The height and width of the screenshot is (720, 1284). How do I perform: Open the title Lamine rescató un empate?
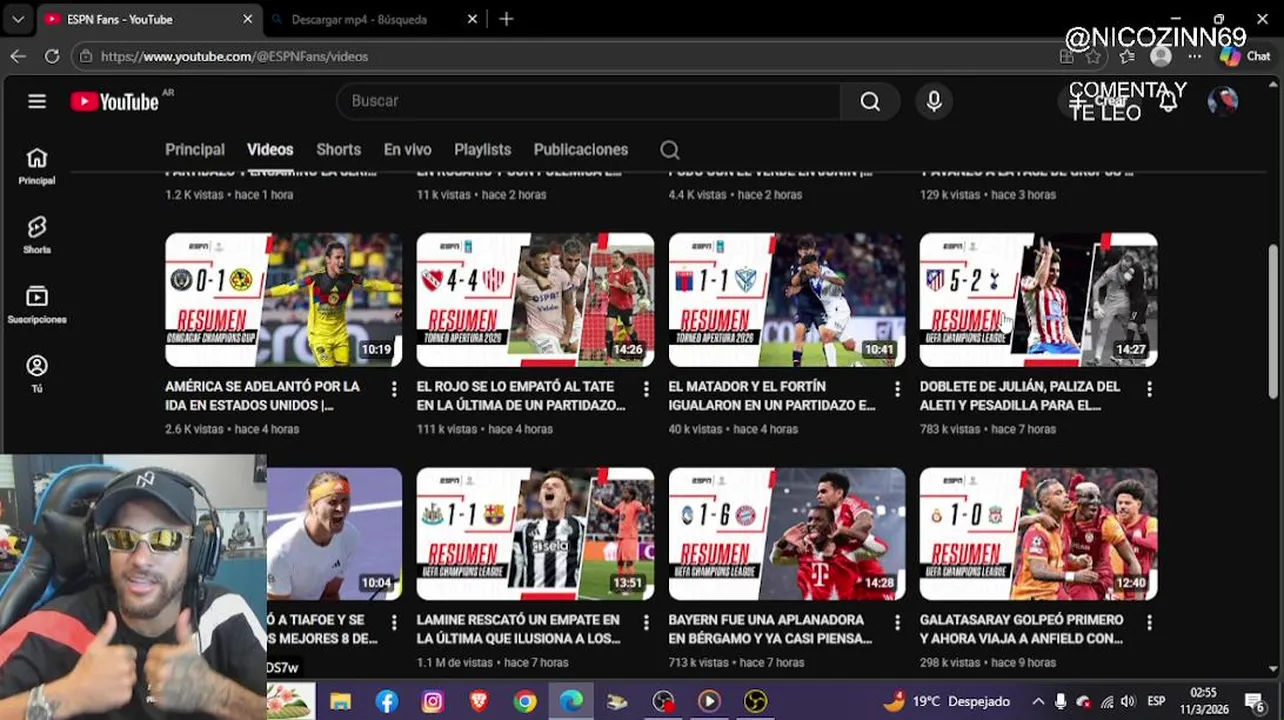click(518, 629)
